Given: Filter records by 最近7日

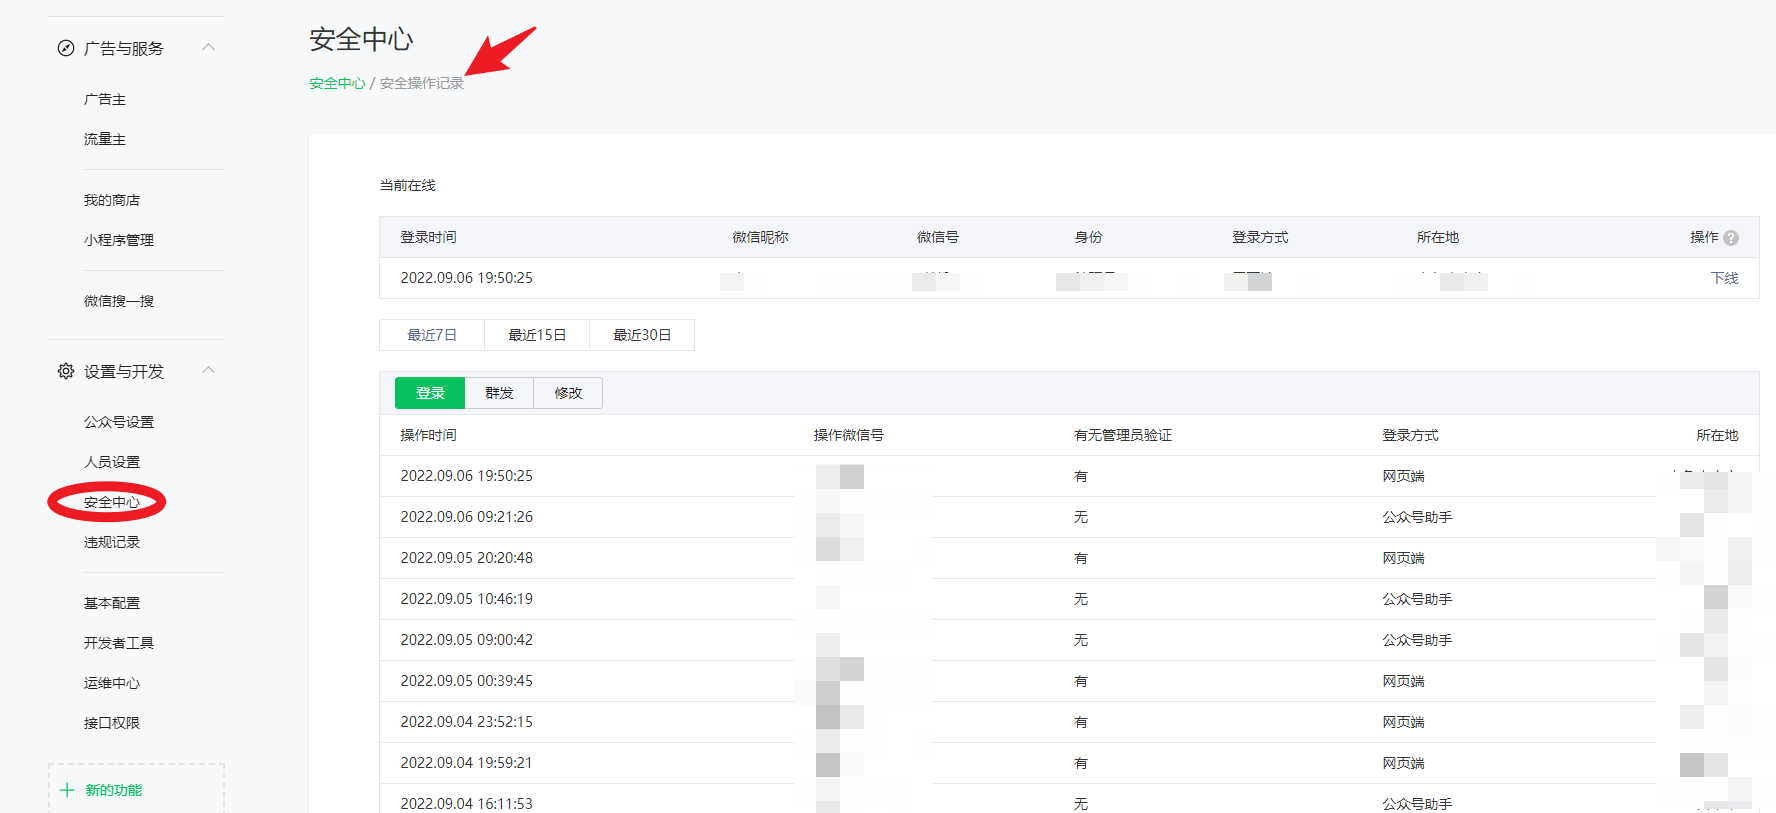Looking at the screenshot, I should tap(432, 335).
